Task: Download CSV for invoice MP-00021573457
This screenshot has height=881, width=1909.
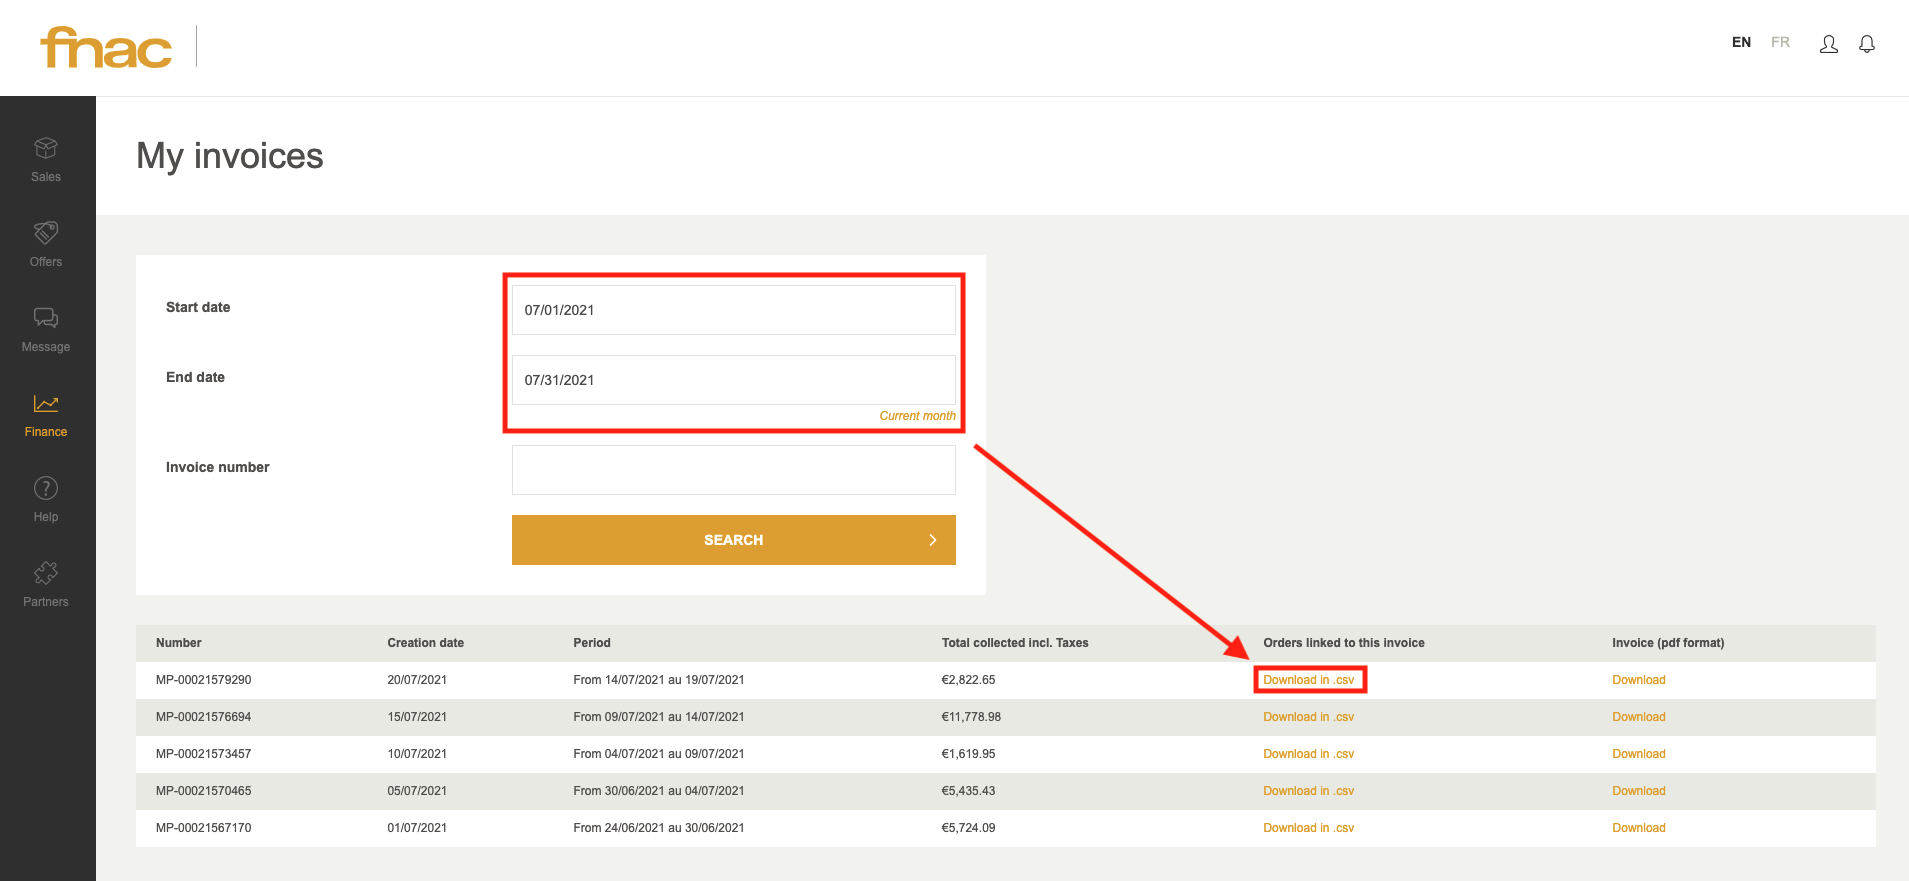Action: [1308, 754]
